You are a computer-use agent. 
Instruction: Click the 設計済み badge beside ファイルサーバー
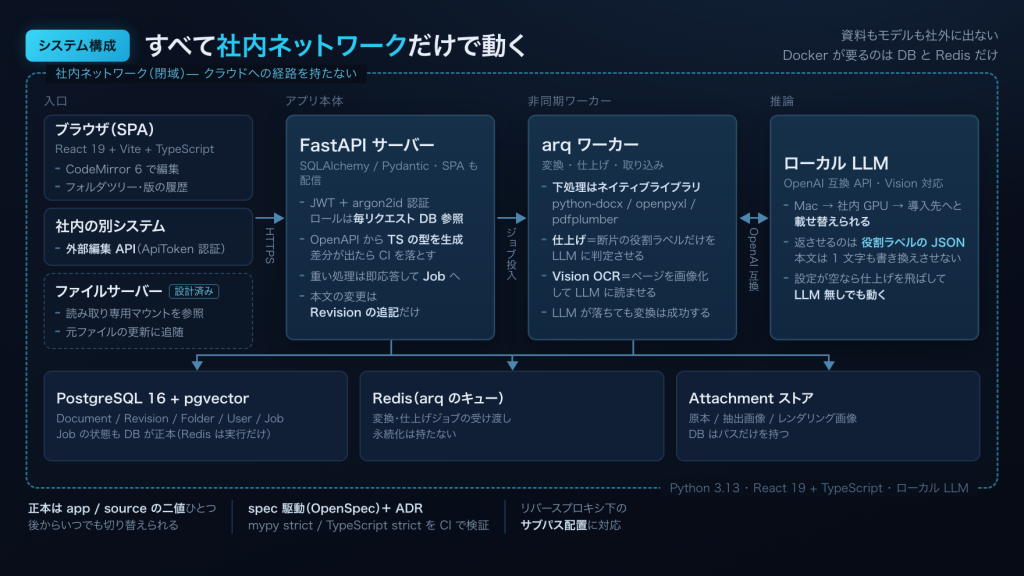pos(194,291)
